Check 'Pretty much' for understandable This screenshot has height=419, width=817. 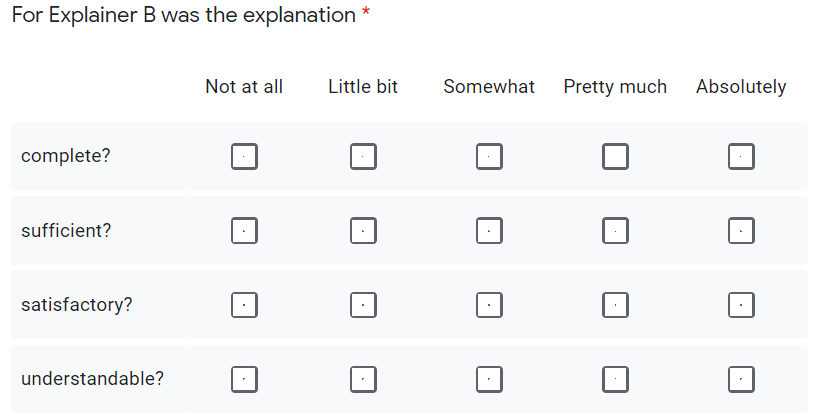(615, 379)
